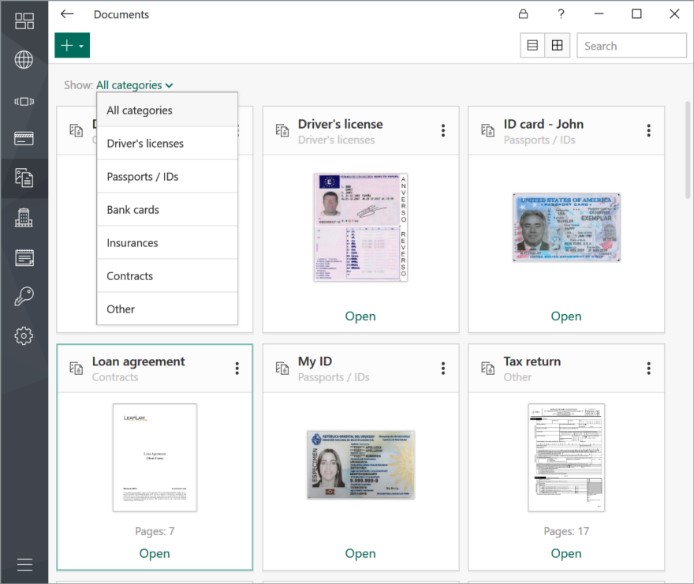Open the Driver's license card options menu
Viewport: 694px width, 584px height.
[443, 131]
